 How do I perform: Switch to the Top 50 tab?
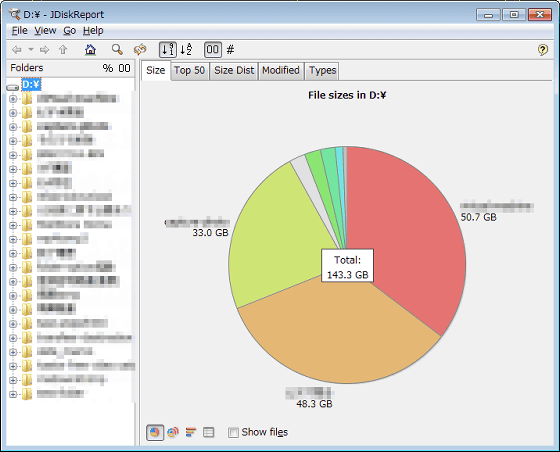click(189, 71)
